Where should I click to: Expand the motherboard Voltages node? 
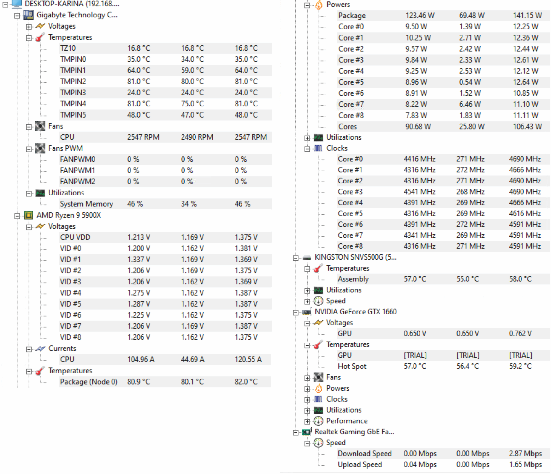(x=29, y=26)
